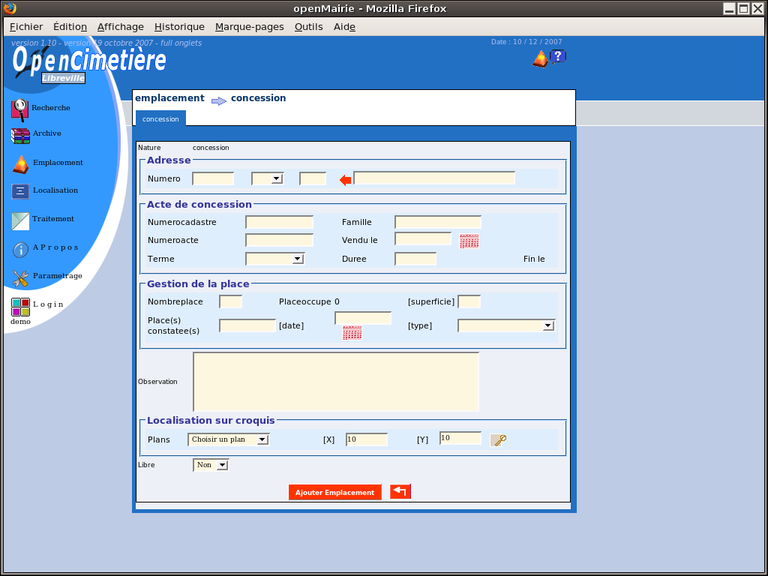Open Emplacement via the cone icon

coord(20,164)
